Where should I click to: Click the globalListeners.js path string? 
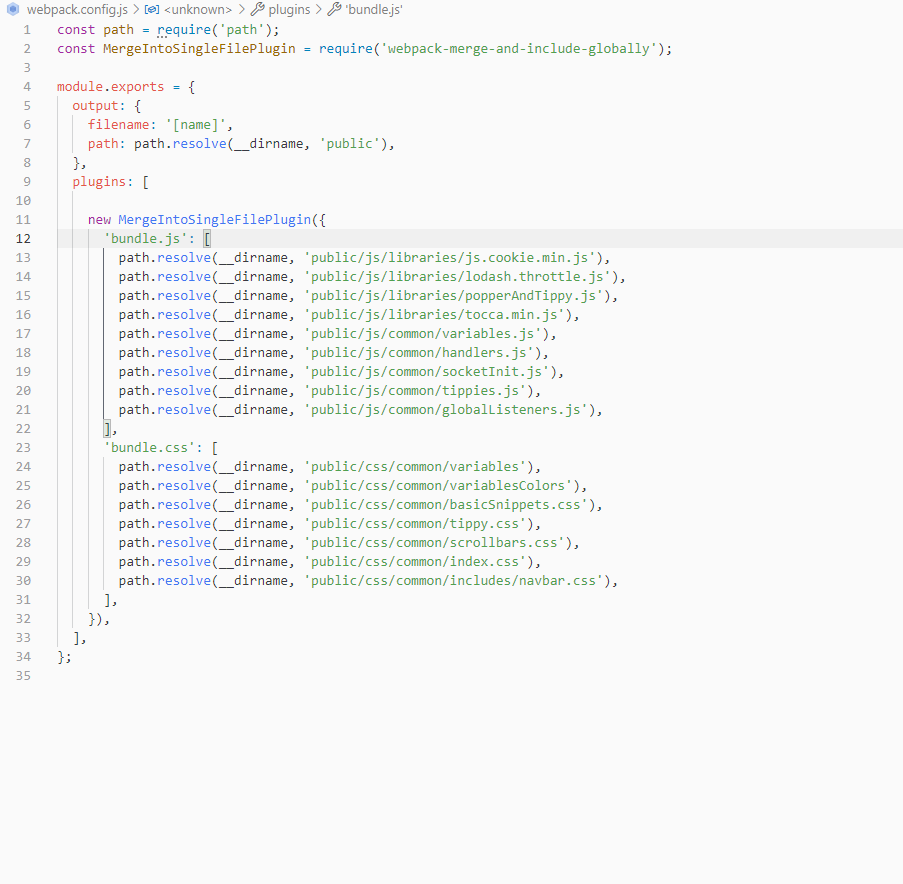[x=446, y=410]
